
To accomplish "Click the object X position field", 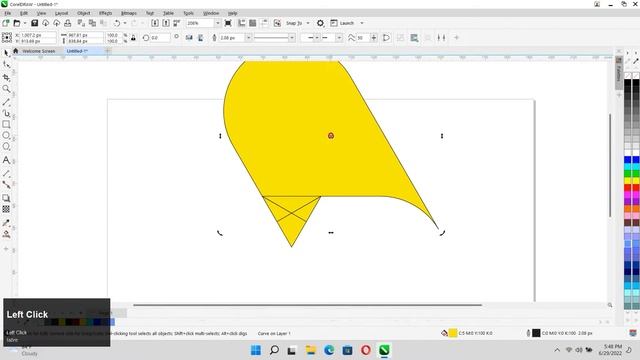I will coord(37,35).
